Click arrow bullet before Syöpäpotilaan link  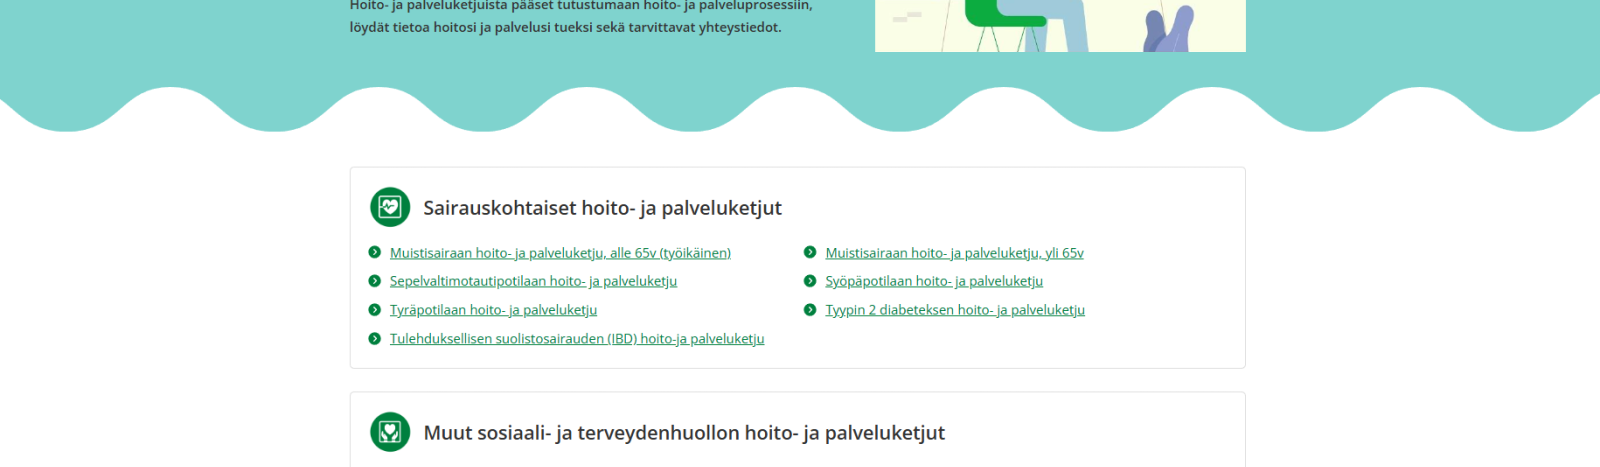(810, 281)
